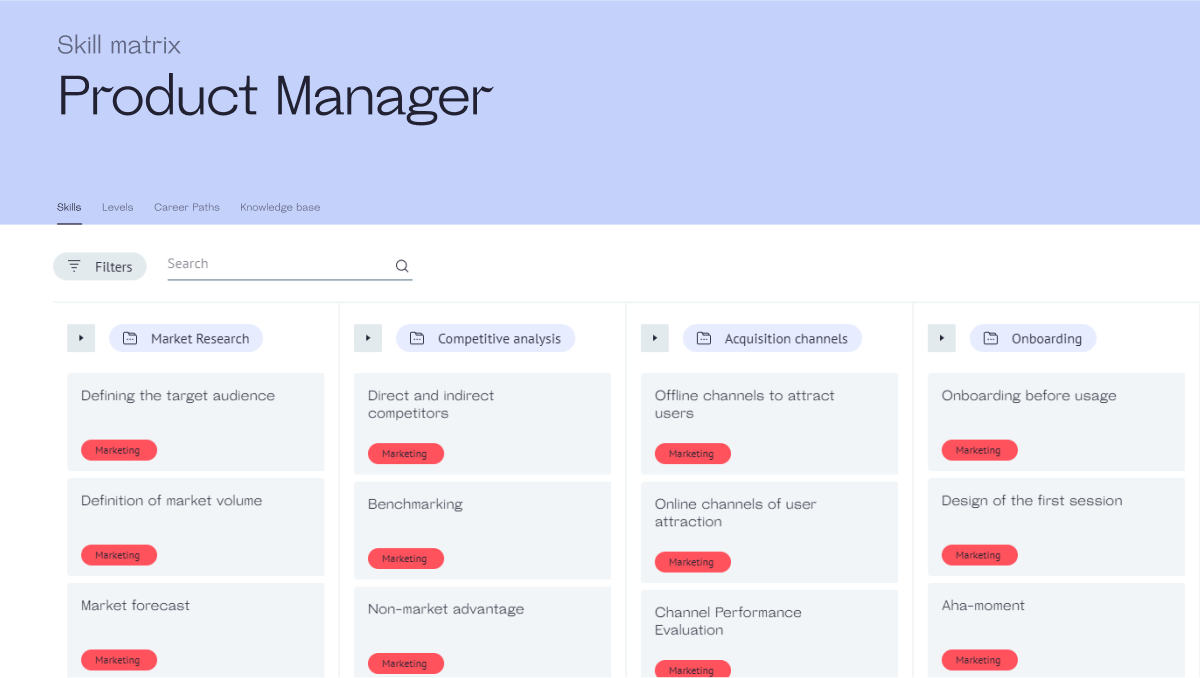
Task: Open the Aha-moment skill card
Action: pyautogui.click(x=1057, y=630)
